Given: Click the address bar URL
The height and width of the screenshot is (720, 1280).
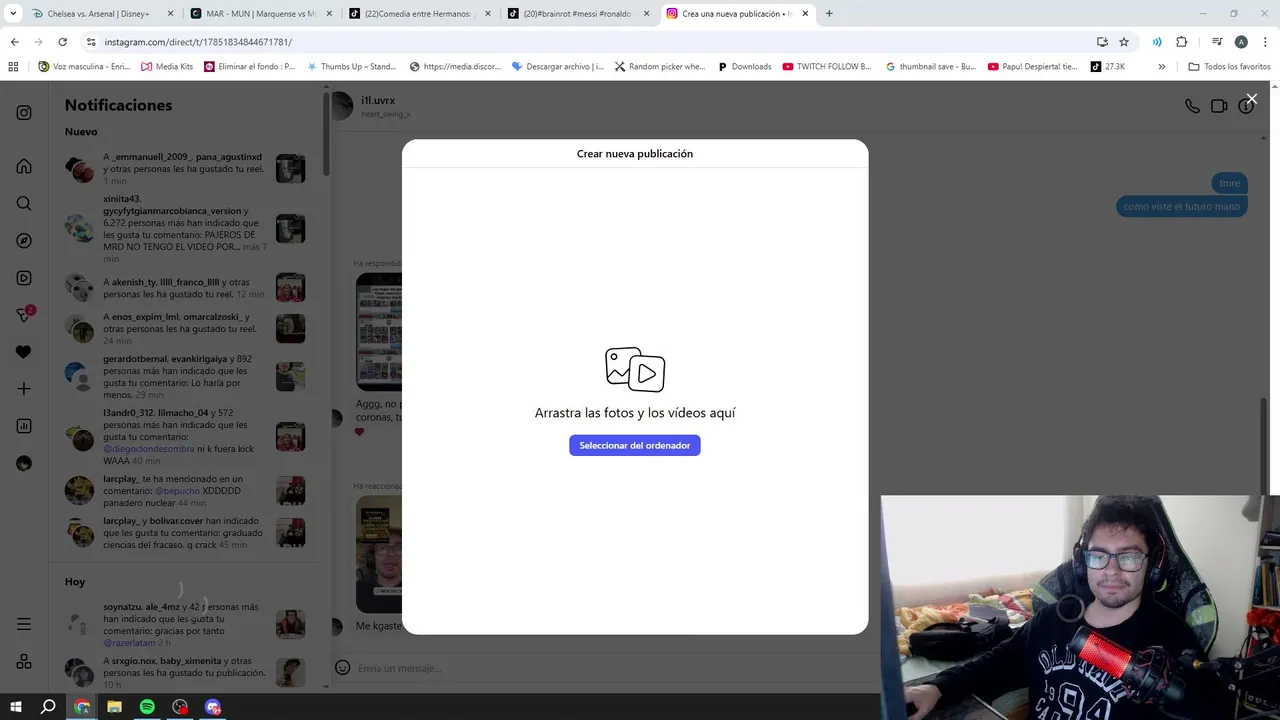Looking at the screenshot, I should click(198, 42).
